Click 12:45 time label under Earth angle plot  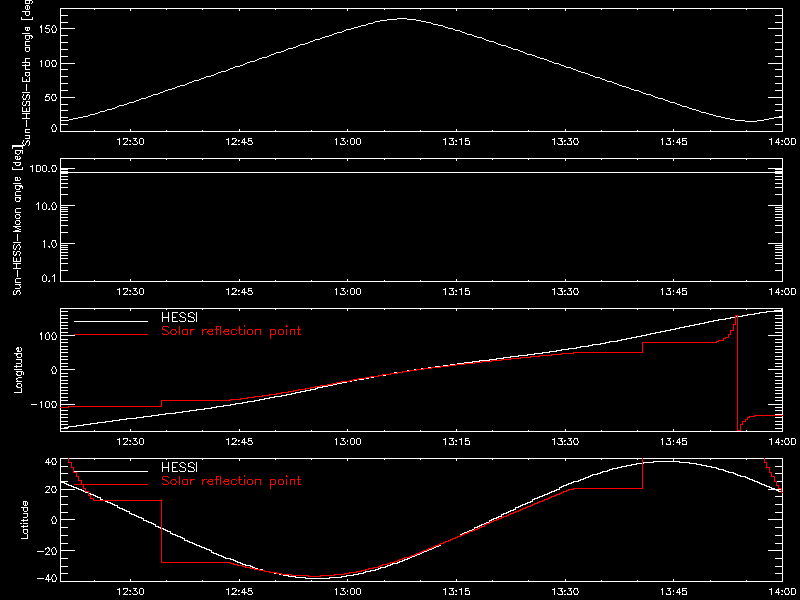tap(239, 142)
